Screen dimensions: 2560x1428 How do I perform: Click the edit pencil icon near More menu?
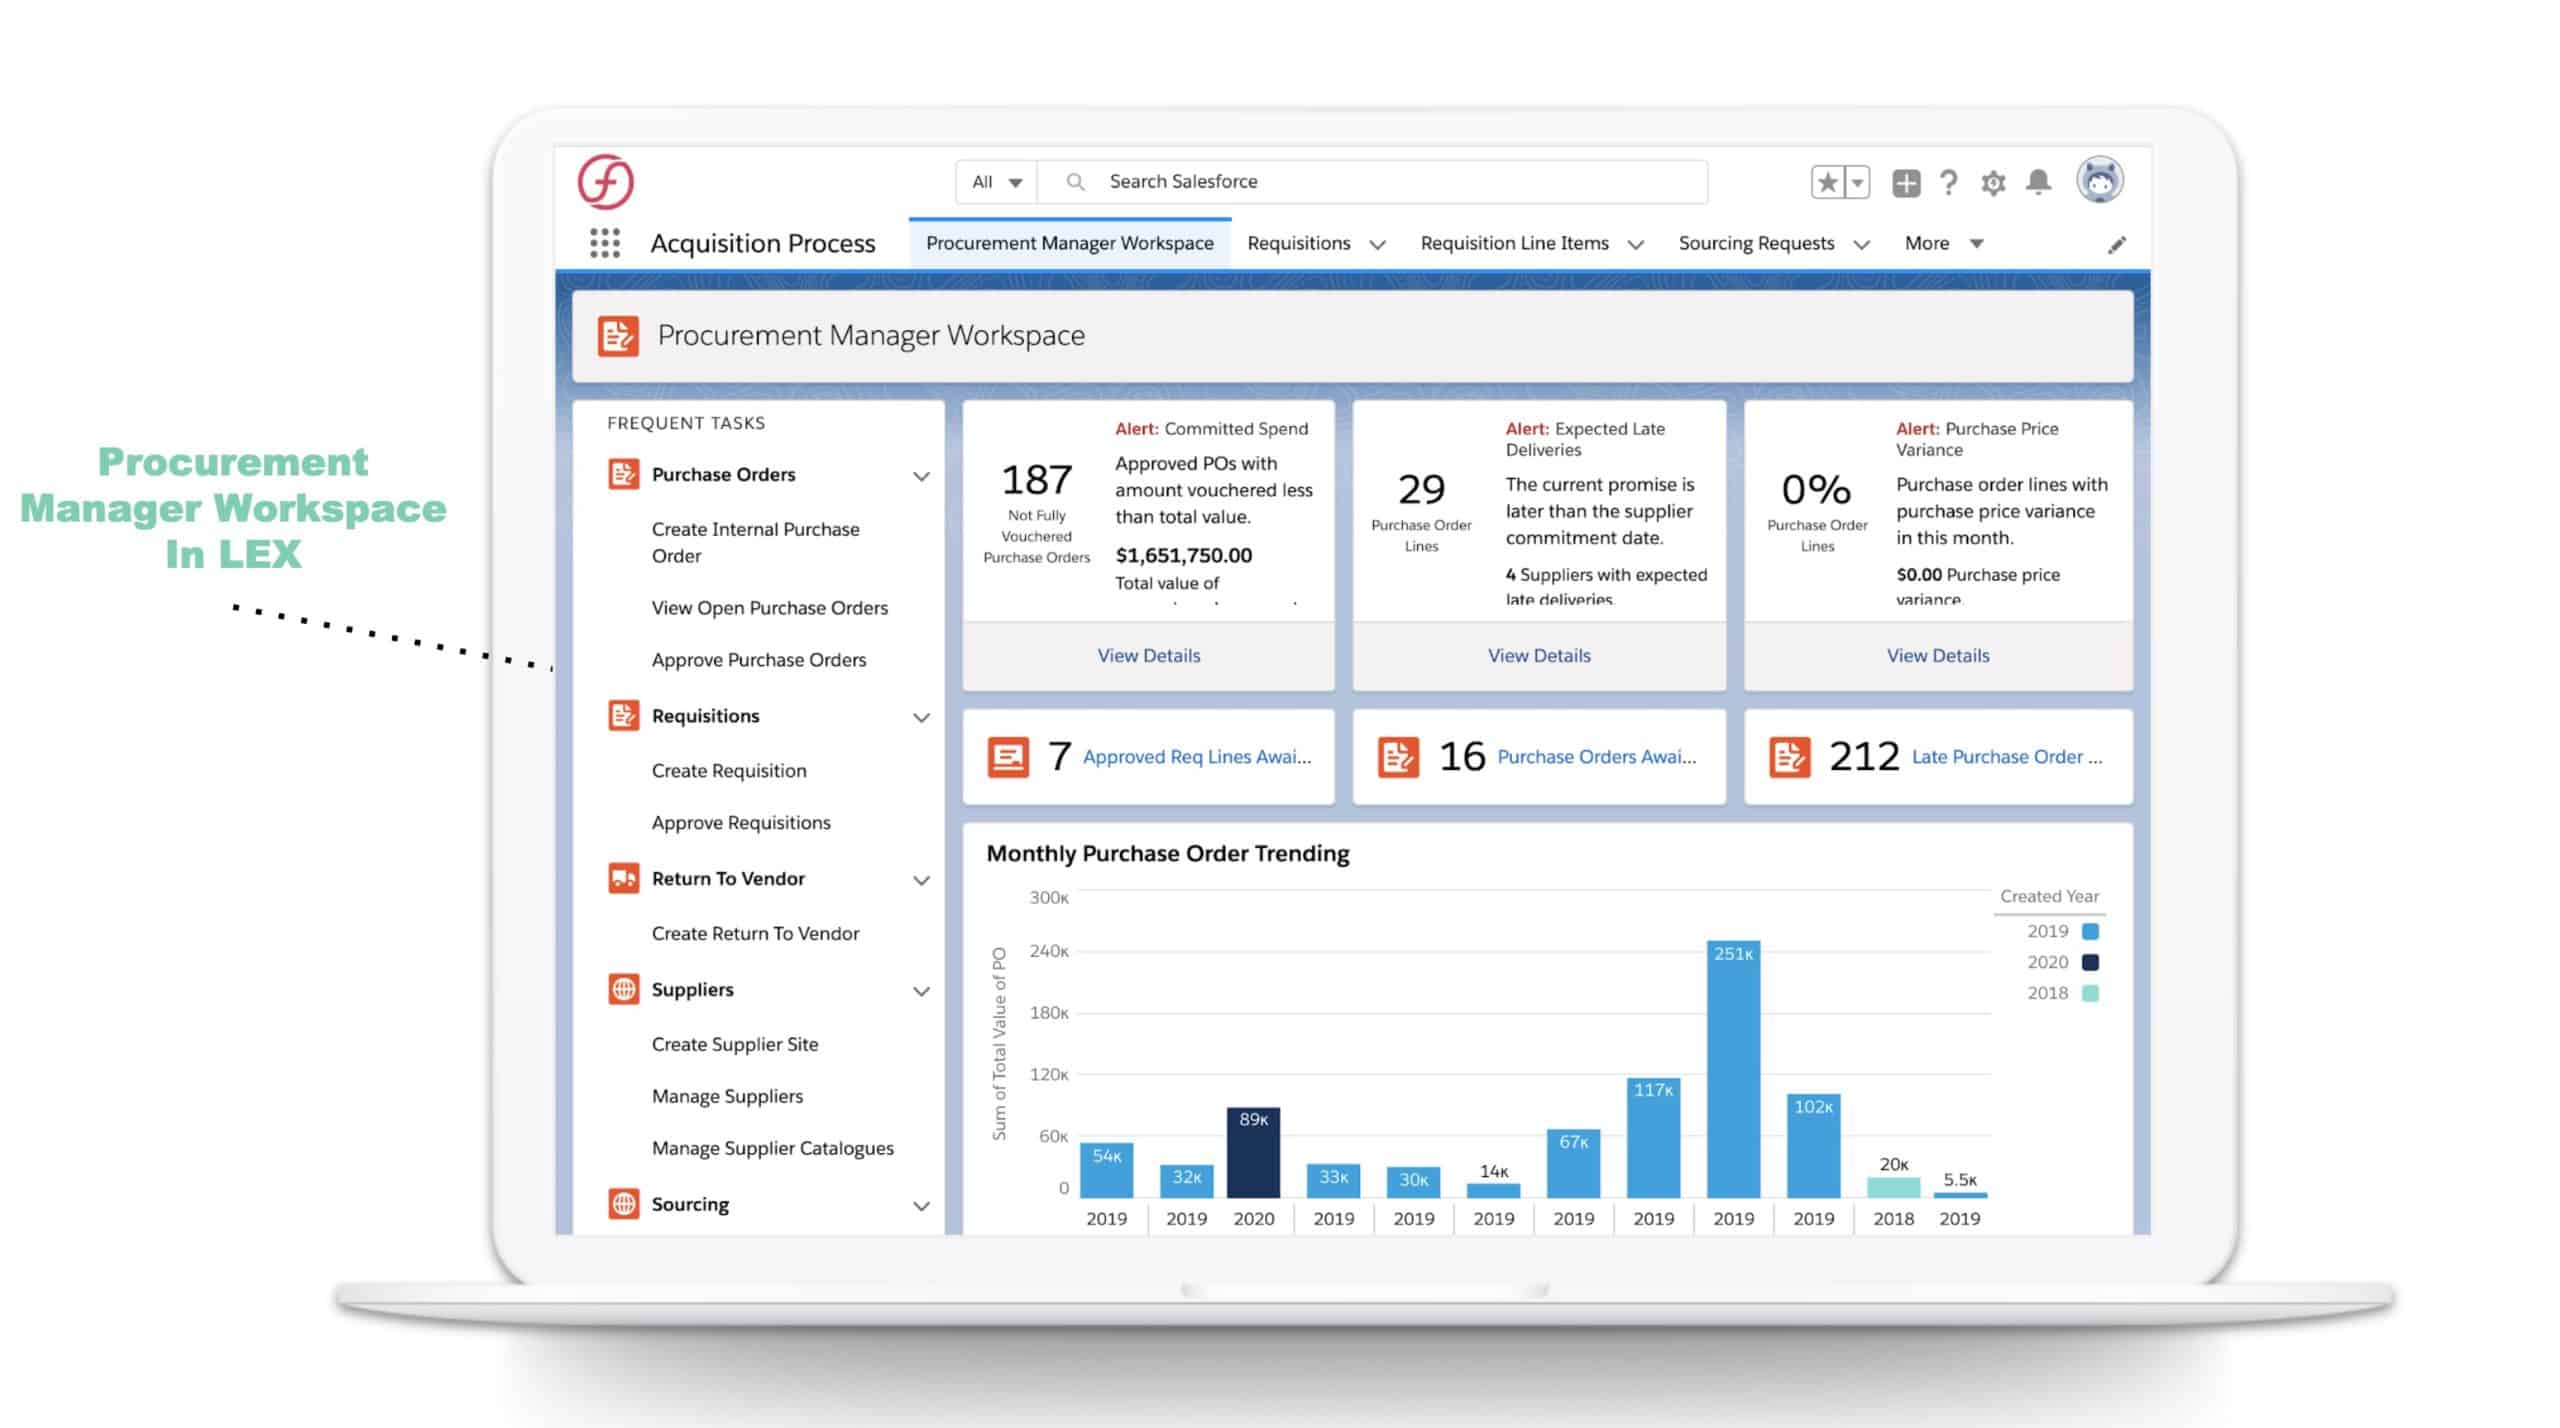point(2117,243)
